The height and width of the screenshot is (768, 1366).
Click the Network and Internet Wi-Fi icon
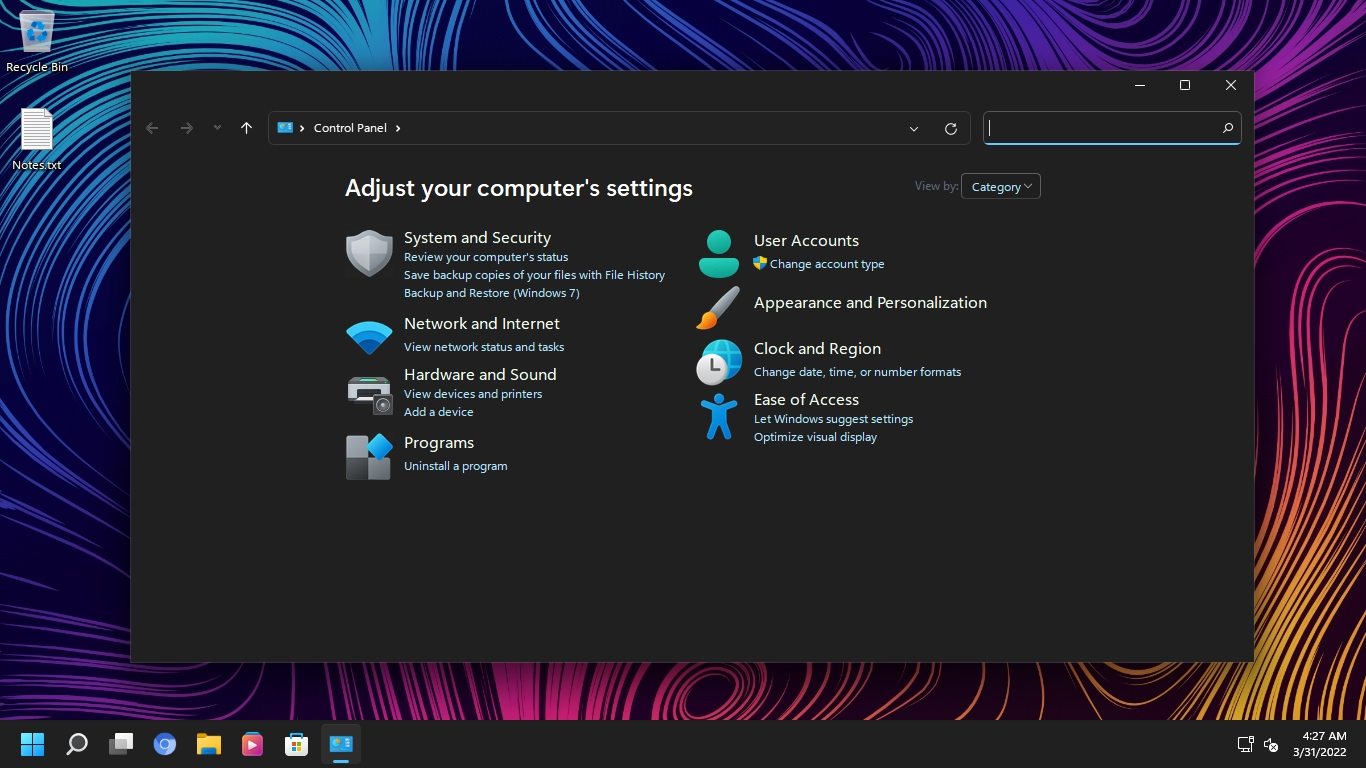coord(369,336)
